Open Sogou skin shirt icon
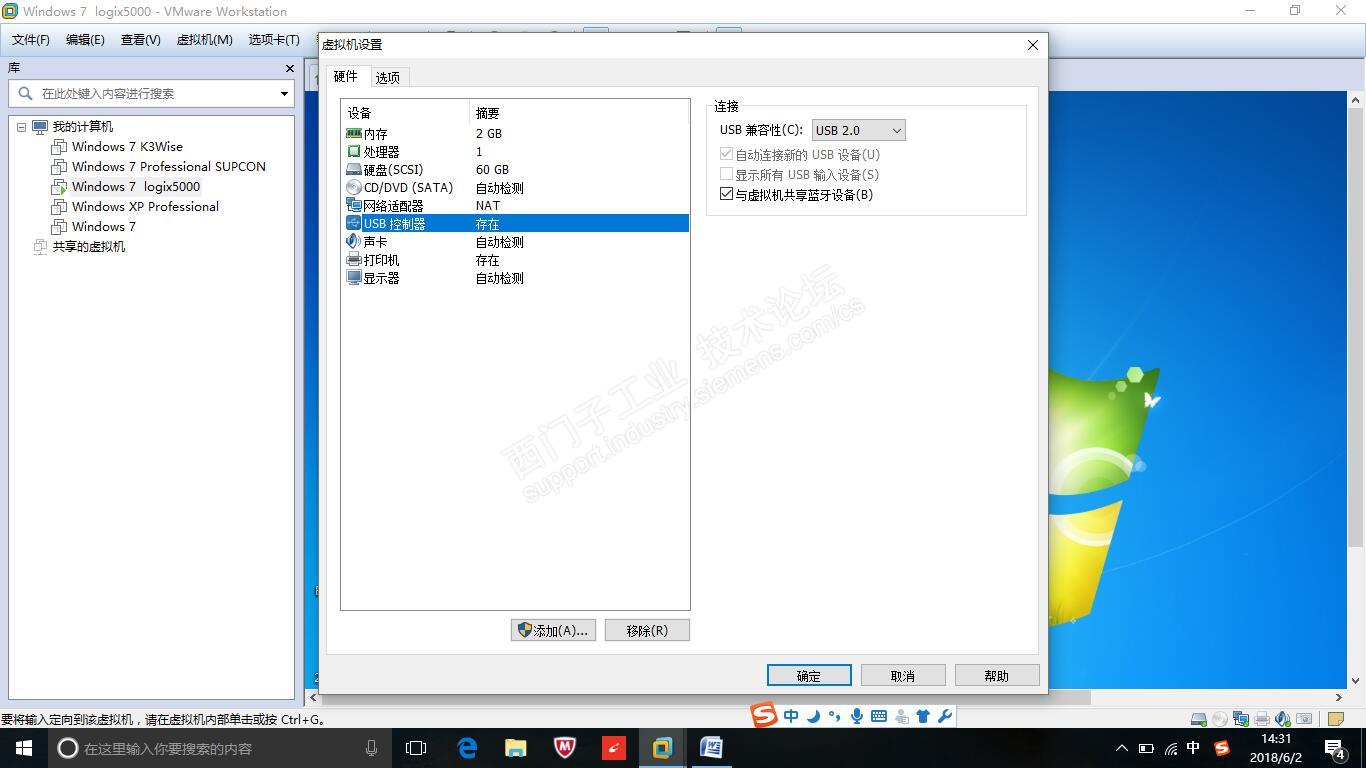Image resolution: width=1366 pixels, height=768 pixels. point(923,716)
